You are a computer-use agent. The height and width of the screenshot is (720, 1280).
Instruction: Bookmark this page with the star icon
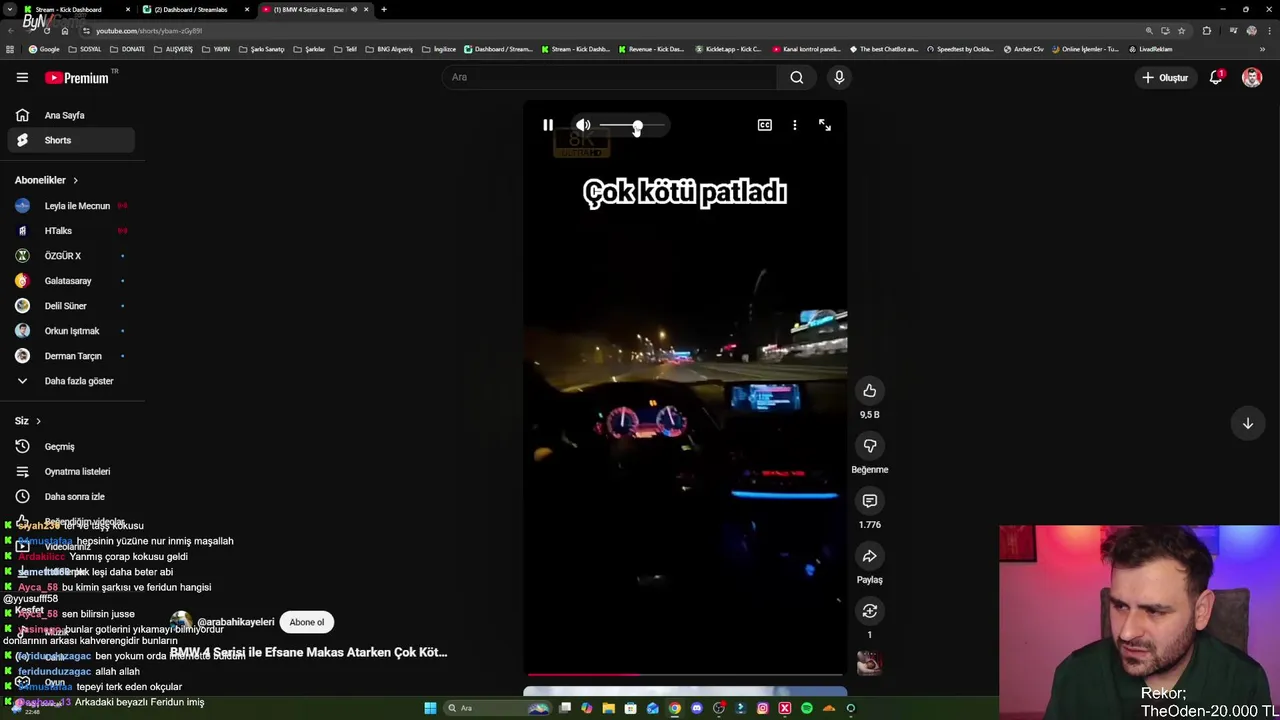[1182, 31]
